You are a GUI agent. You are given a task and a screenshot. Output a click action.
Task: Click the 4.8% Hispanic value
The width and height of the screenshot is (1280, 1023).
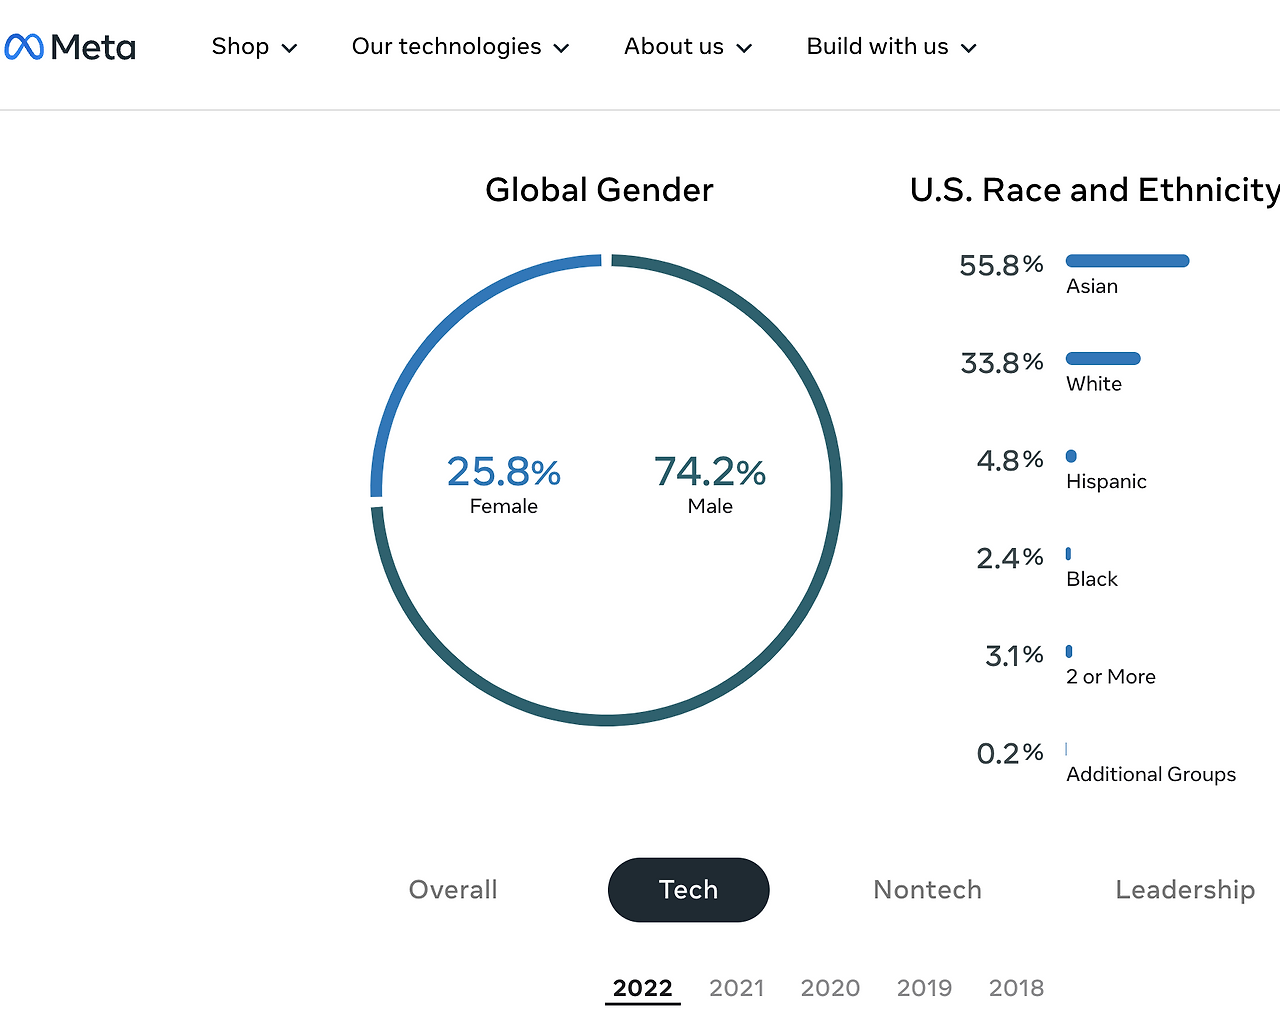coord(1010,460)
